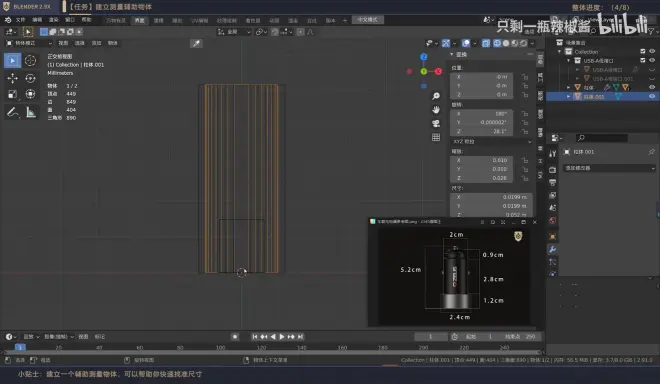Select the Transform tool

click(x=30, y=94)
